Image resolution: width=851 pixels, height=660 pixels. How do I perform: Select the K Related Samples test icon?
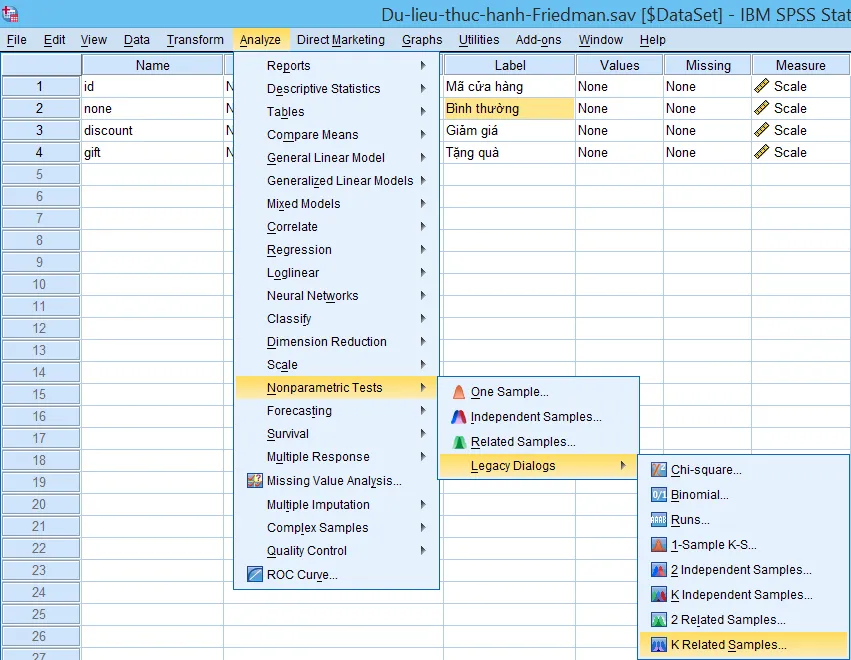[x=657, y=645]
